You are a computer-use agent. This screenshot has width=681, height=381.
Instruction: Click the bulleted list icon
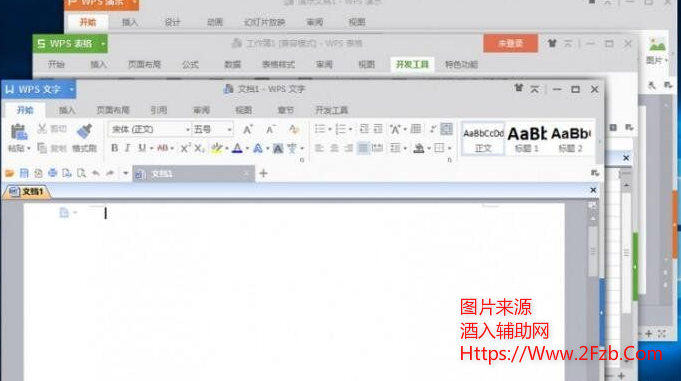[320, 129]
